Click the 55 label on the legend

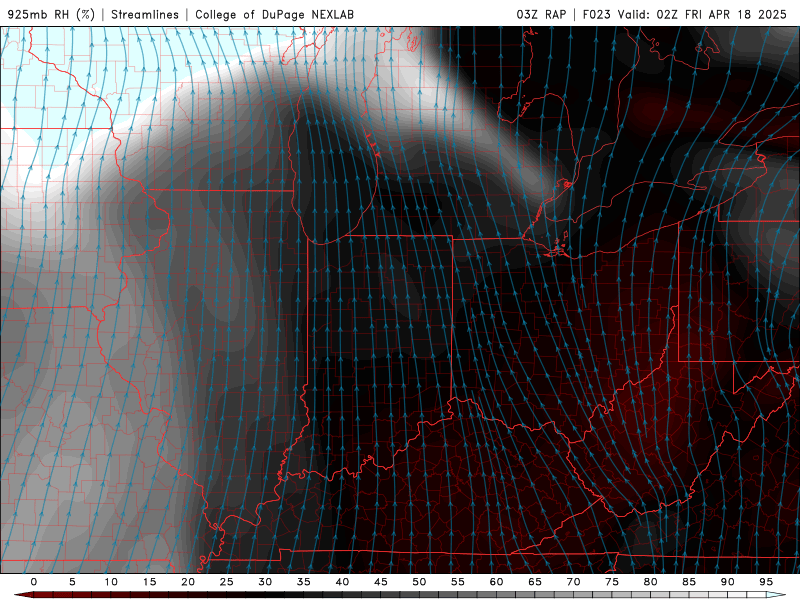click(x=458, y=582)
